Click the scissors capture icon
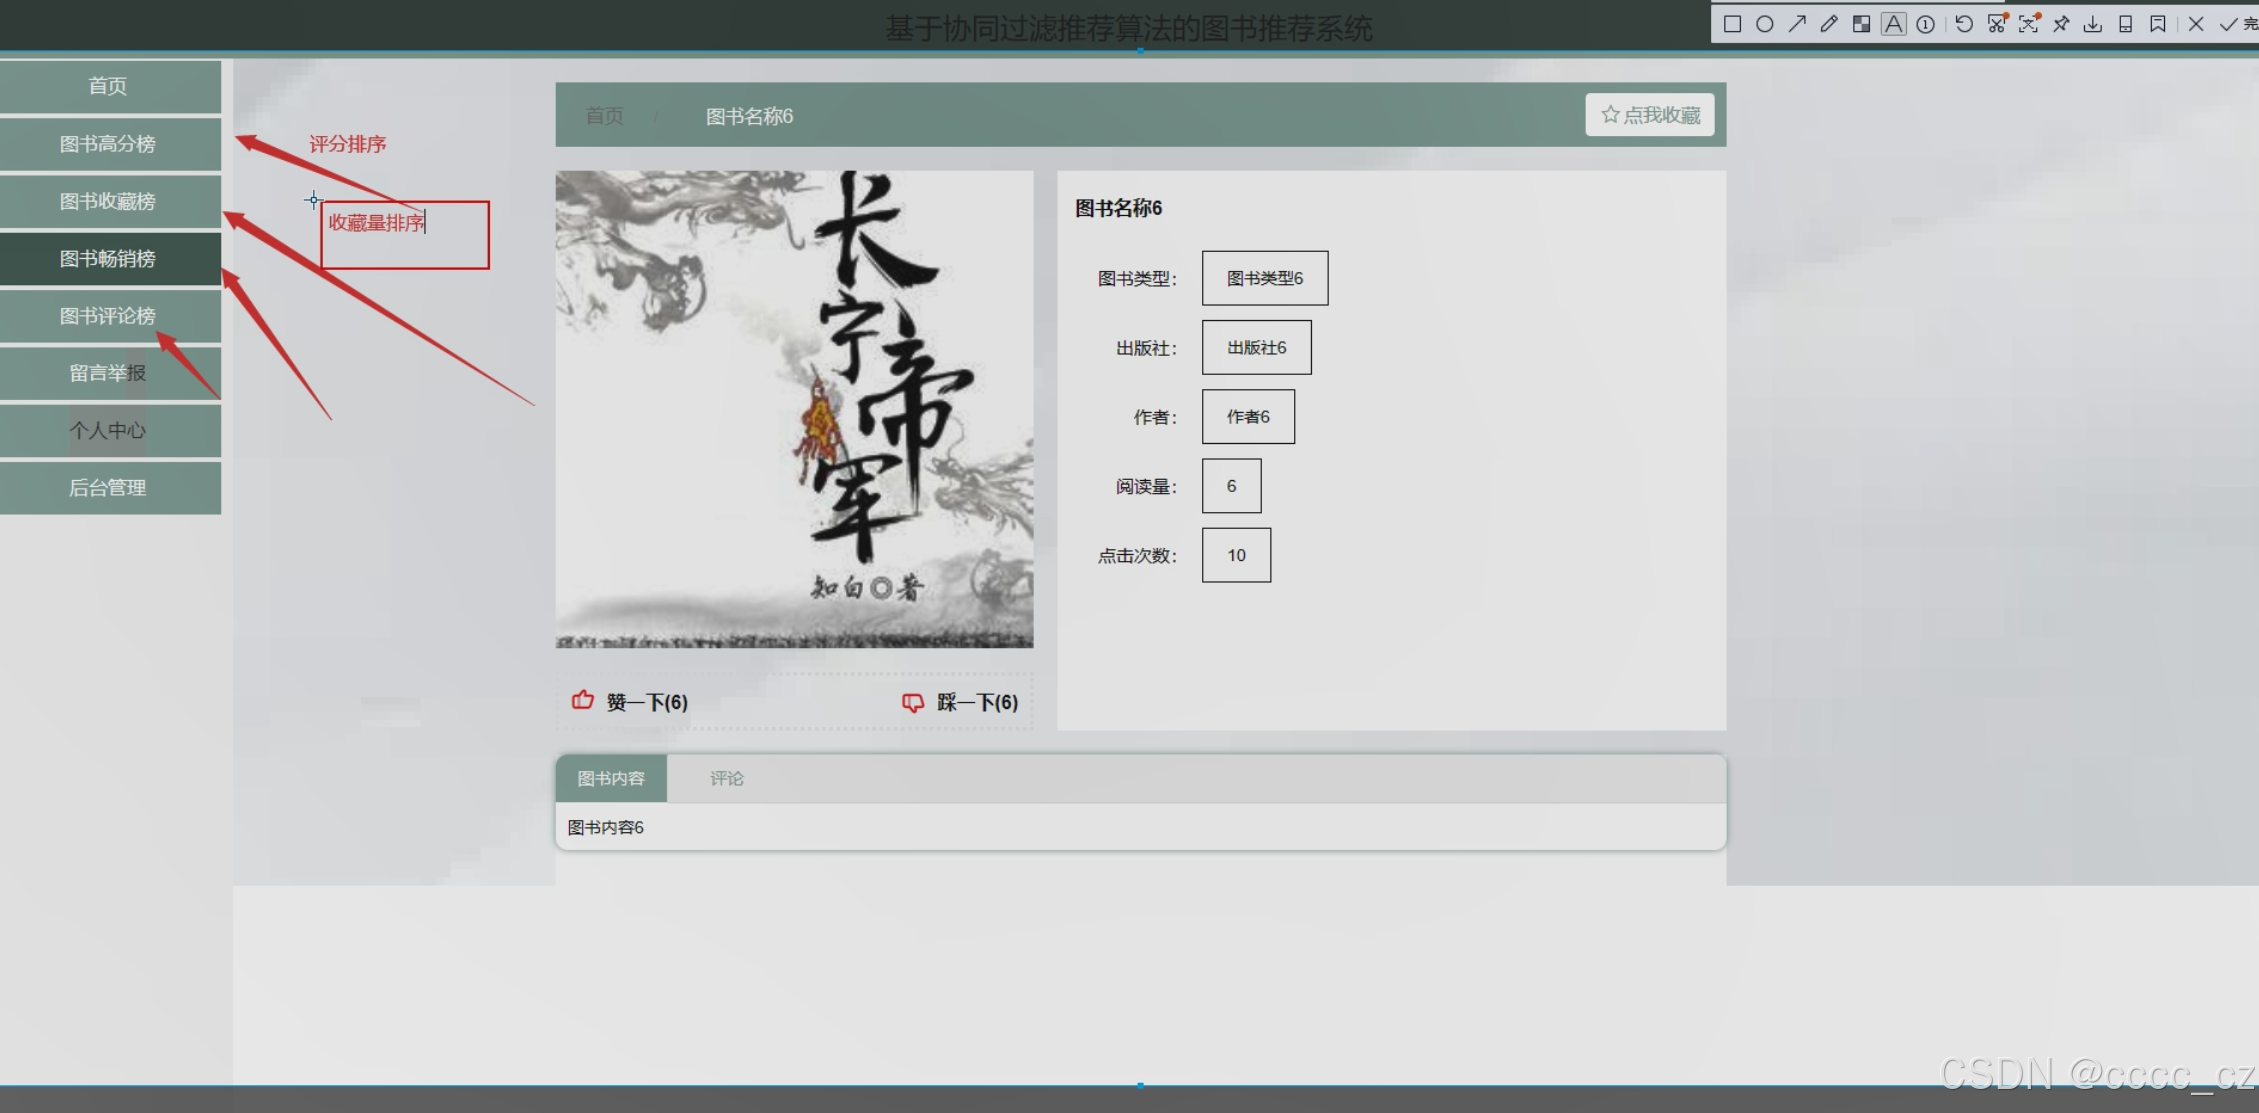This screenshot has width=2259, height=1113. coord(1997,24)
